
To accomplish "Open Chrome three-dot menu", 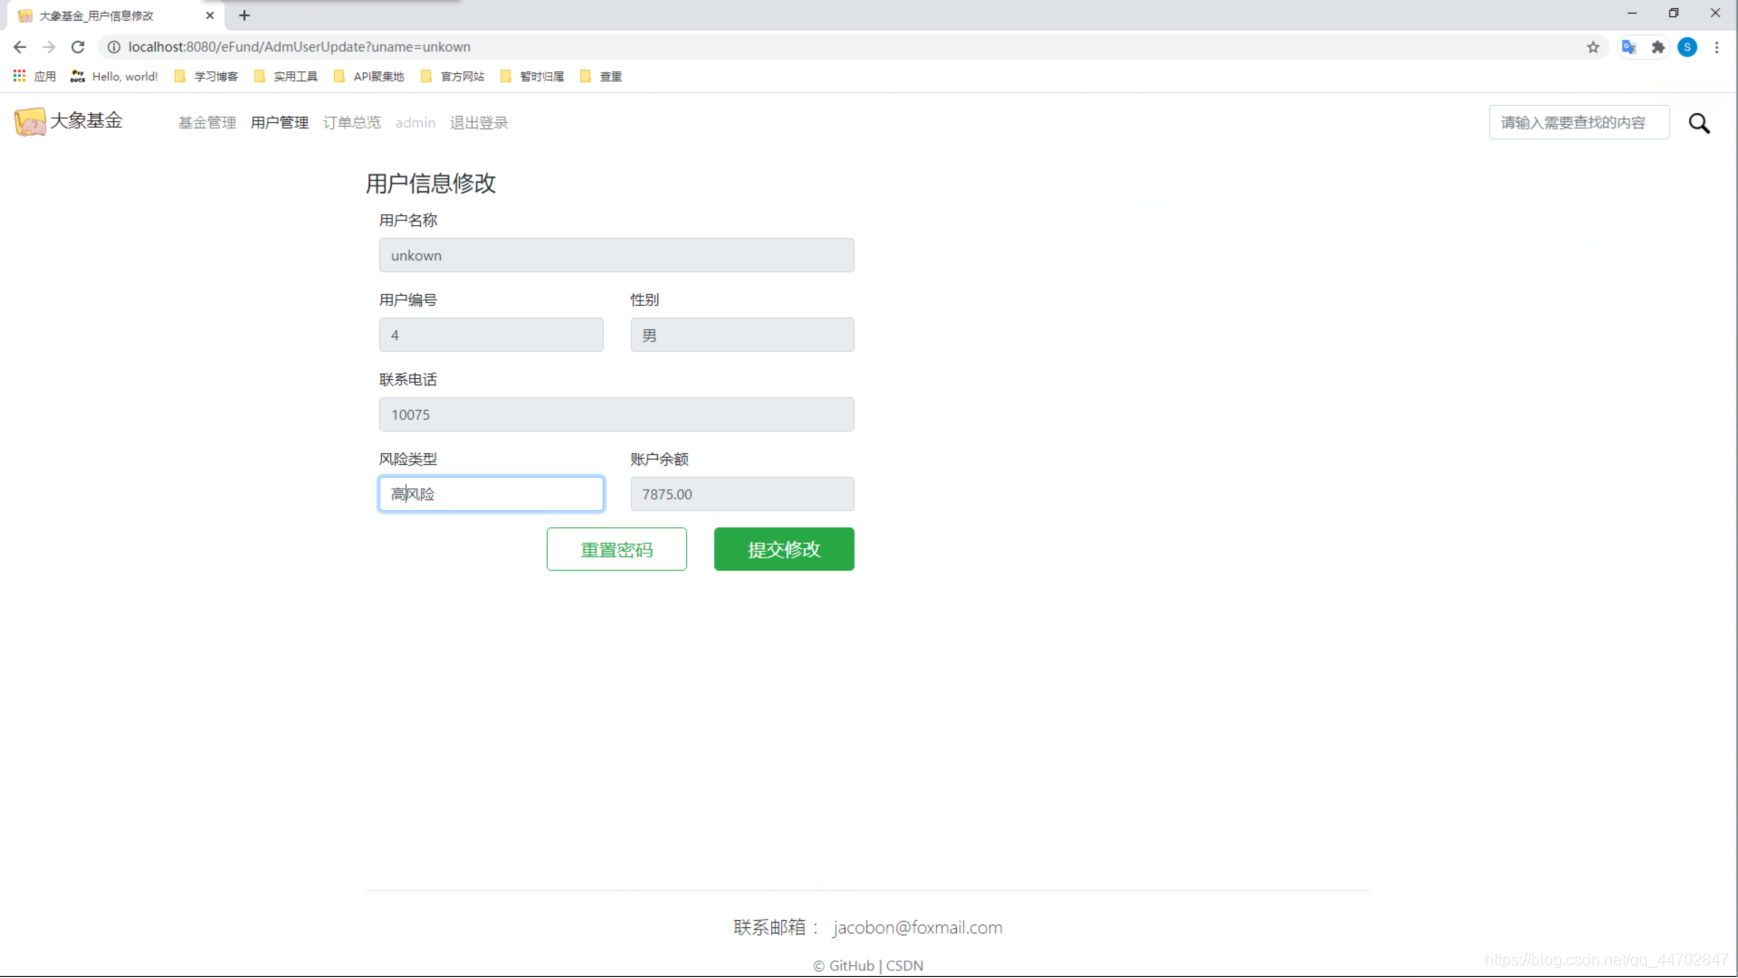I will coord(1717,47).
